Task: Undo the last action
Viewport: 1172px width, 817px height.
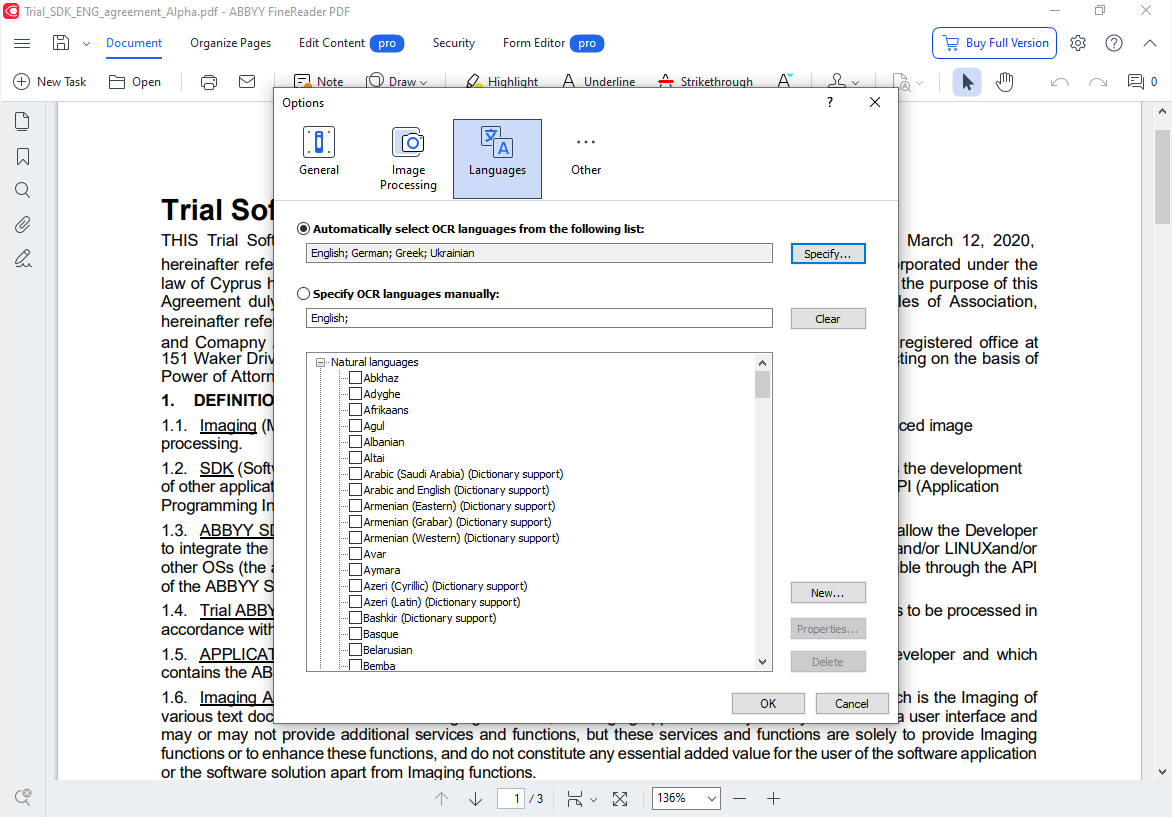Action: (1059, 82)
